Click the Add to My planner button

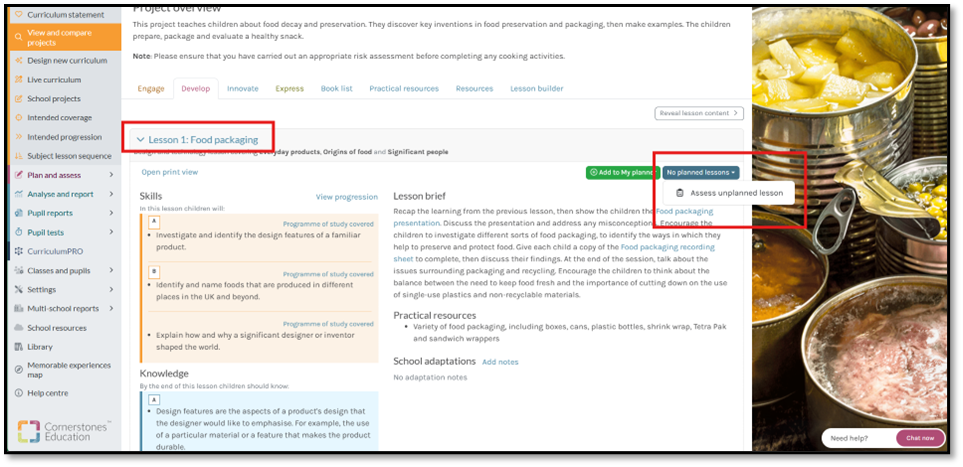tap(621, 173)
